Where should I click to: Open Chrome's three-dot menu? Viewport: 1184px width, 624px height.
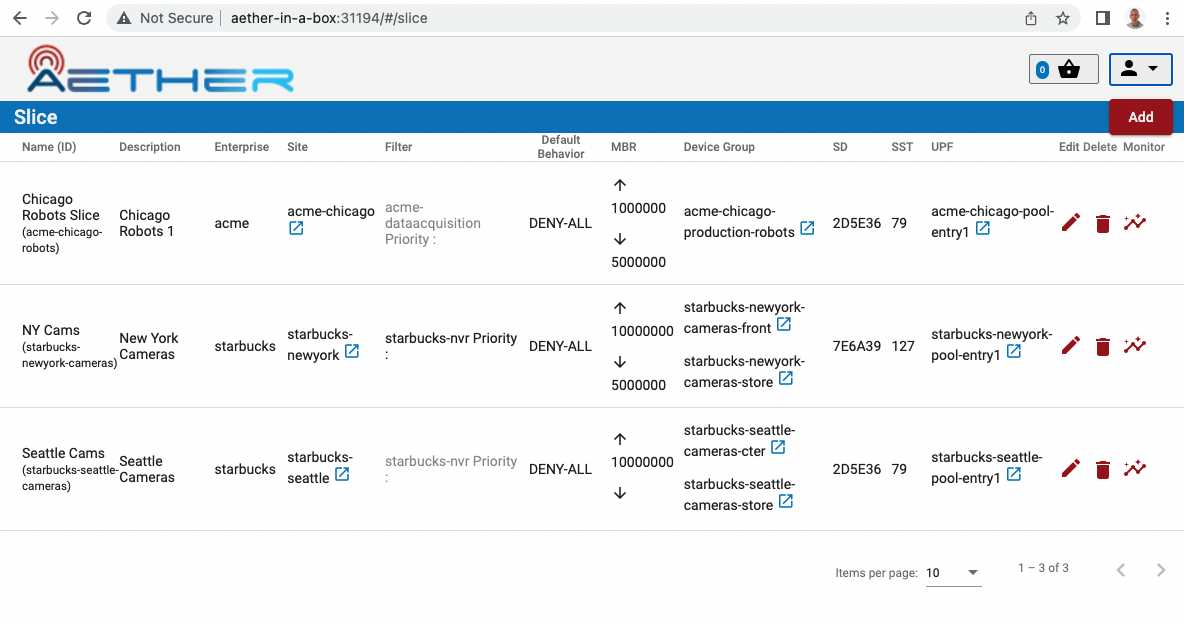pos(1167,18)
